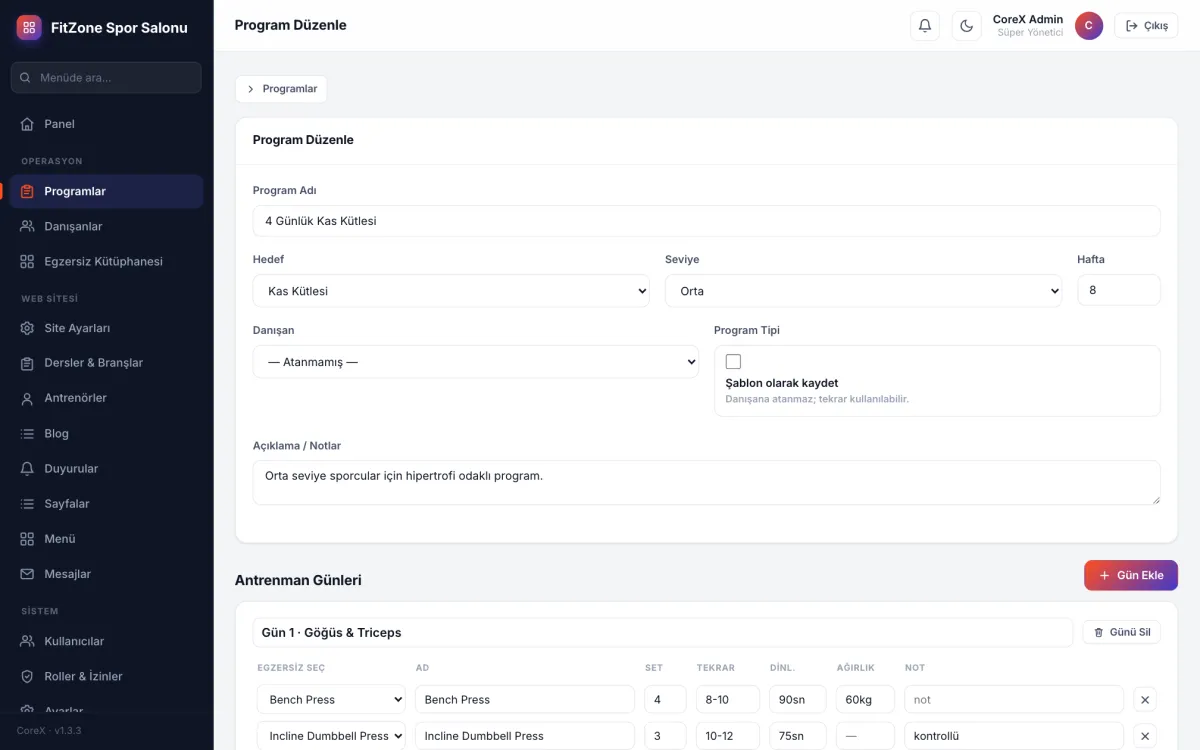Click the Menü grid icon

[x=27, y=538]
